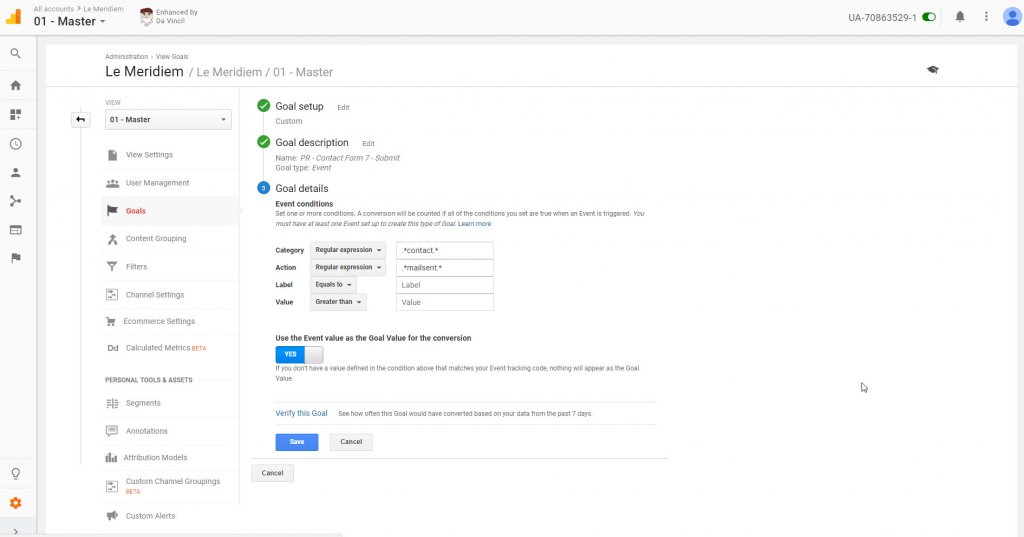The width and height of the screenshot is (1024, 537).
Task: Click the Da Vinci extension icon
Action: 146,16
